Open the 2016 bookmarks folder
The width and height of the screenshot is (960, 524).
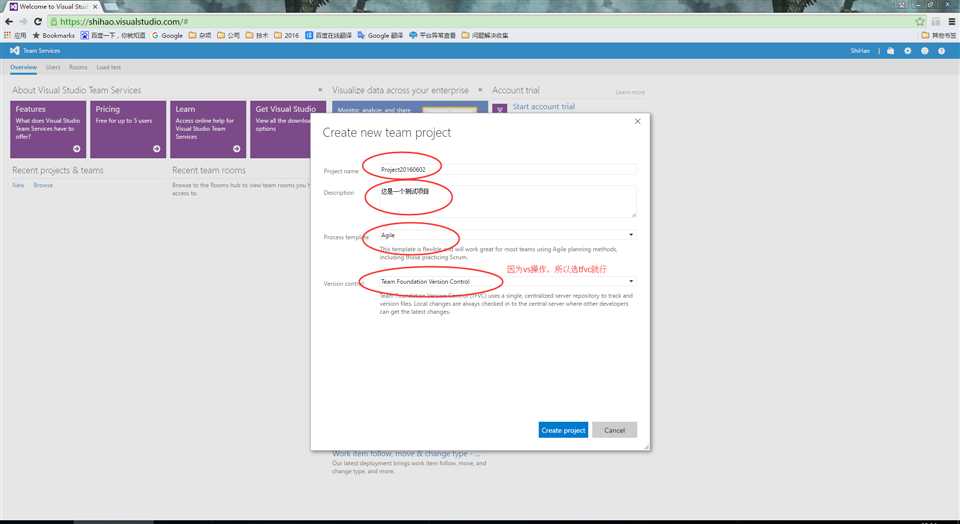[x=287, y=36]
